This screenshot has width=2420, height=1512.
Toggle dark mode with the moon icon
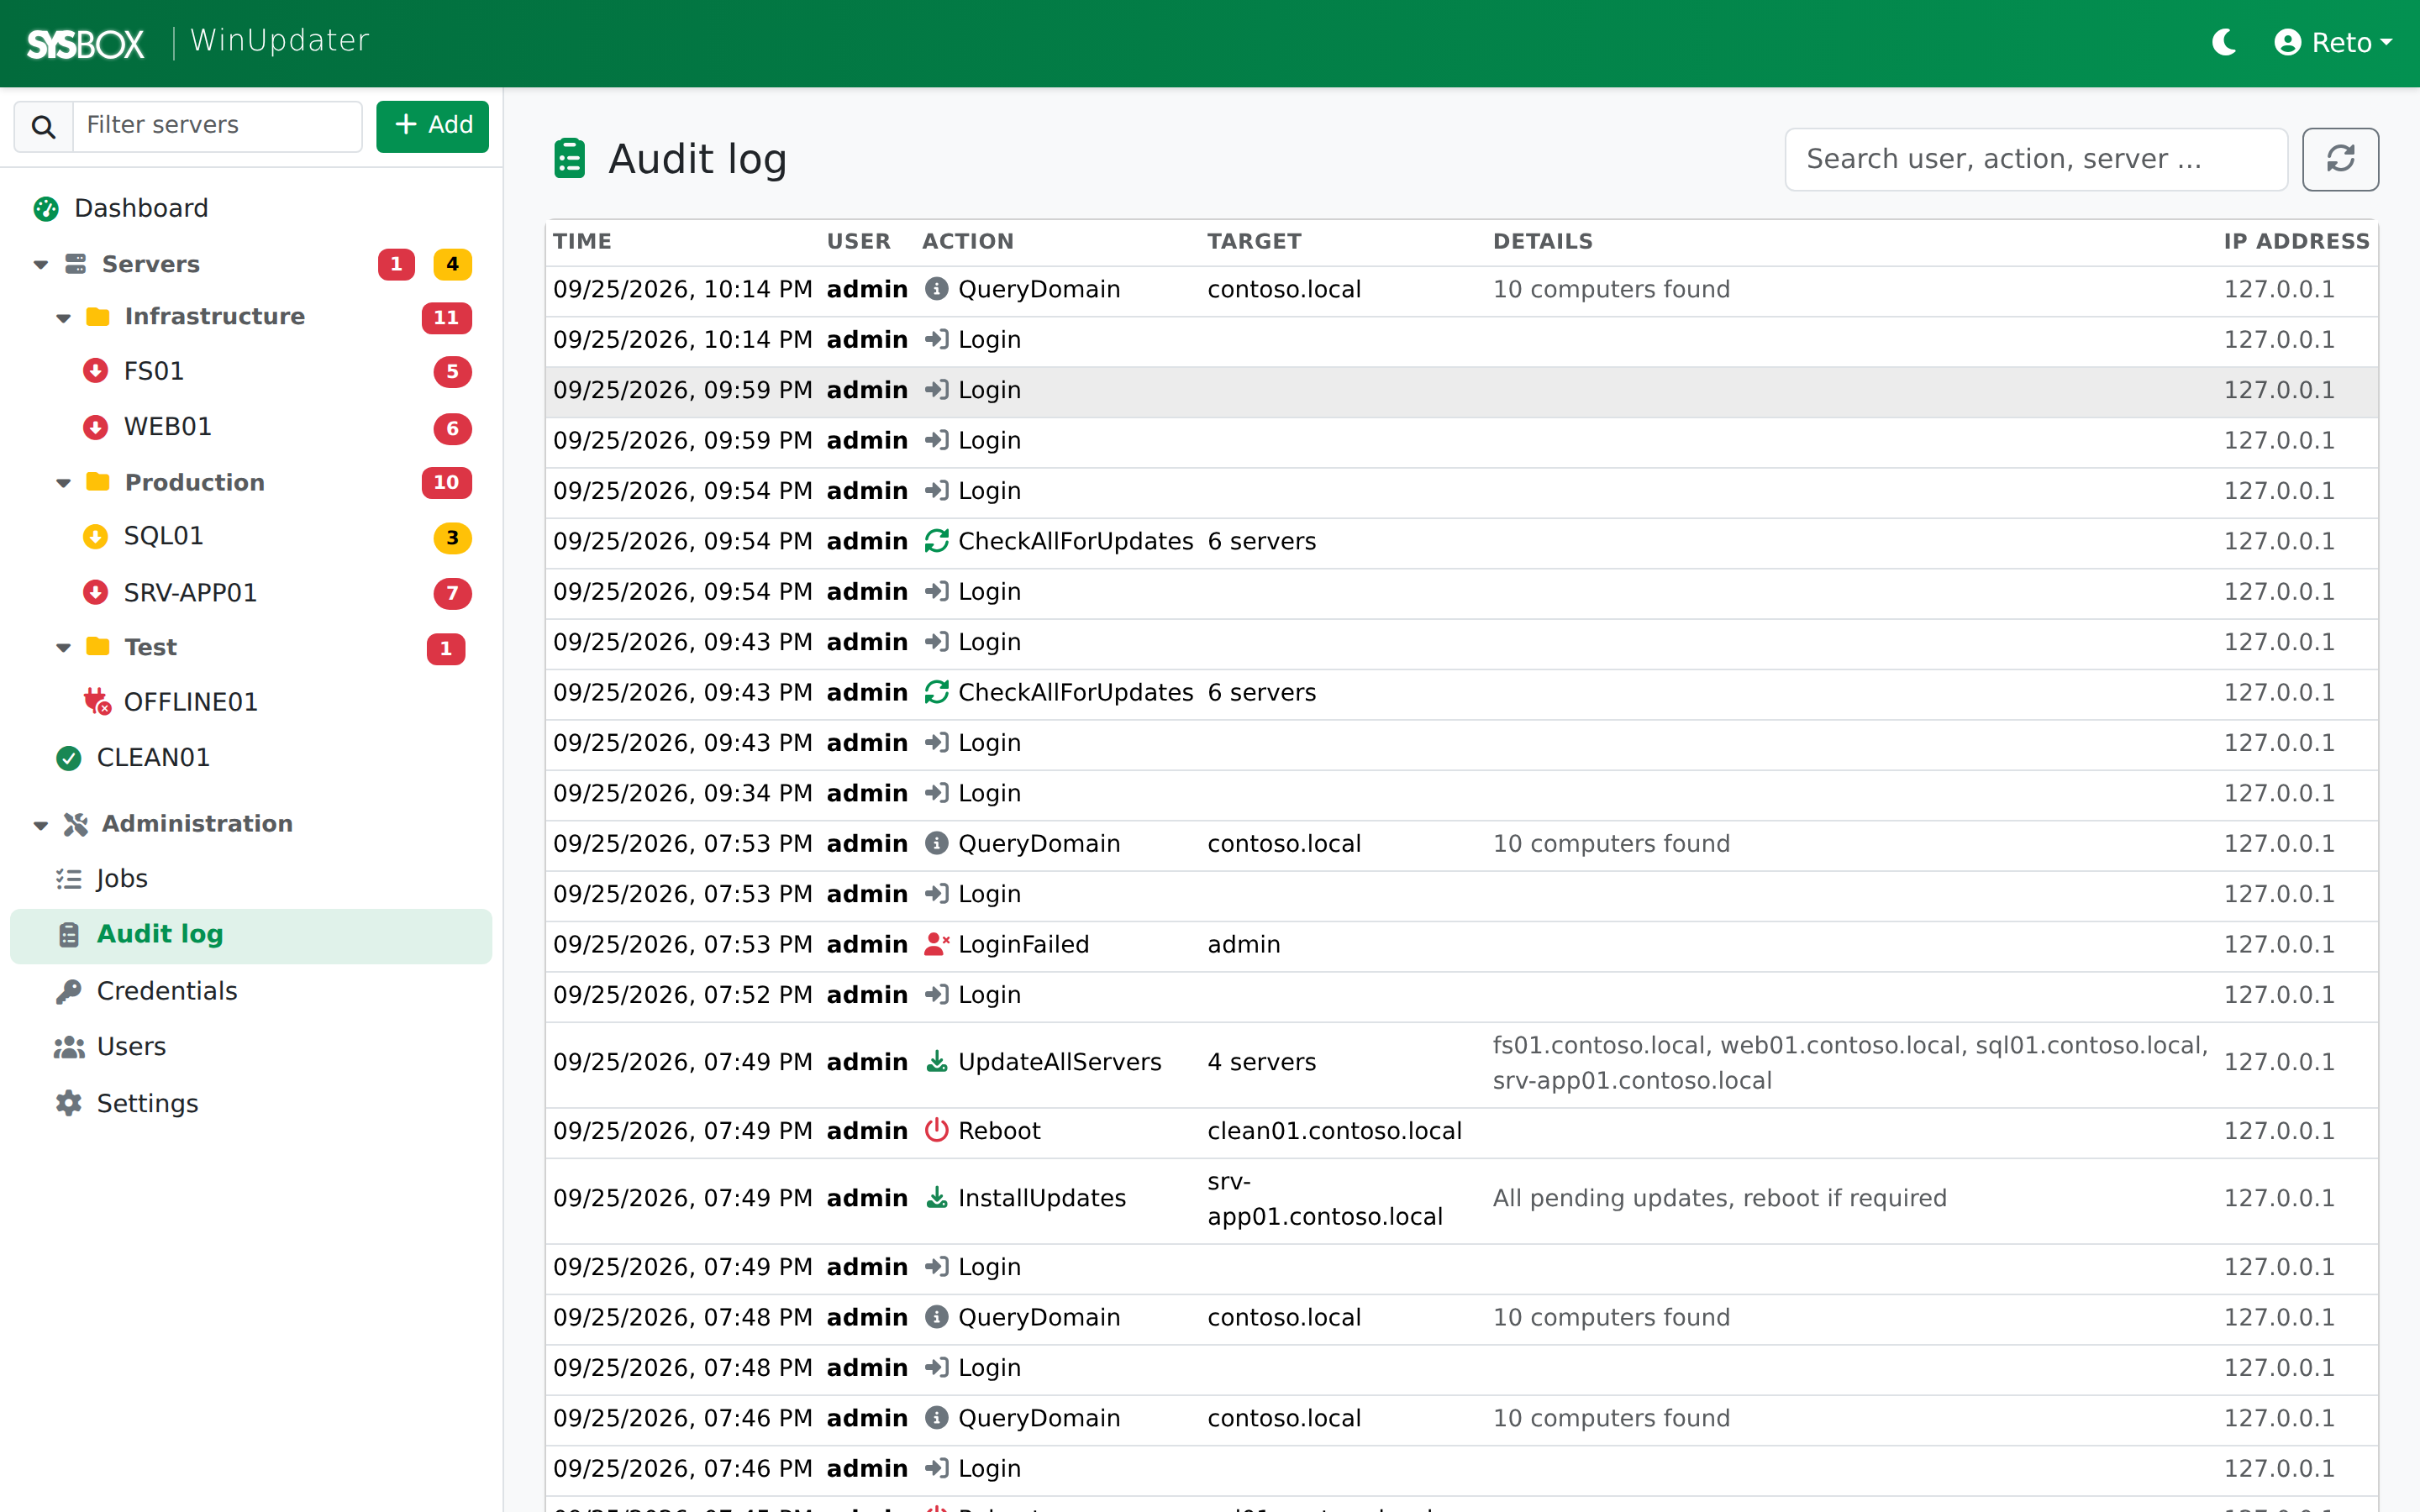pos(2224,42)
